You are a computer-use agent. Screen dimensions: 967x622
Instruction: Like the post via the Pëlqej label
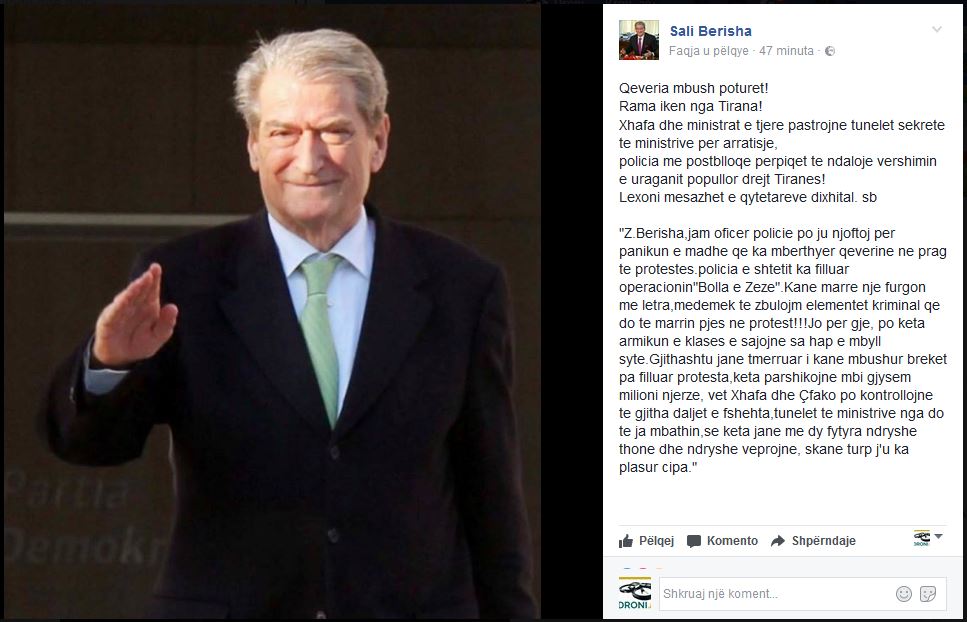click(x=656, y=541)
